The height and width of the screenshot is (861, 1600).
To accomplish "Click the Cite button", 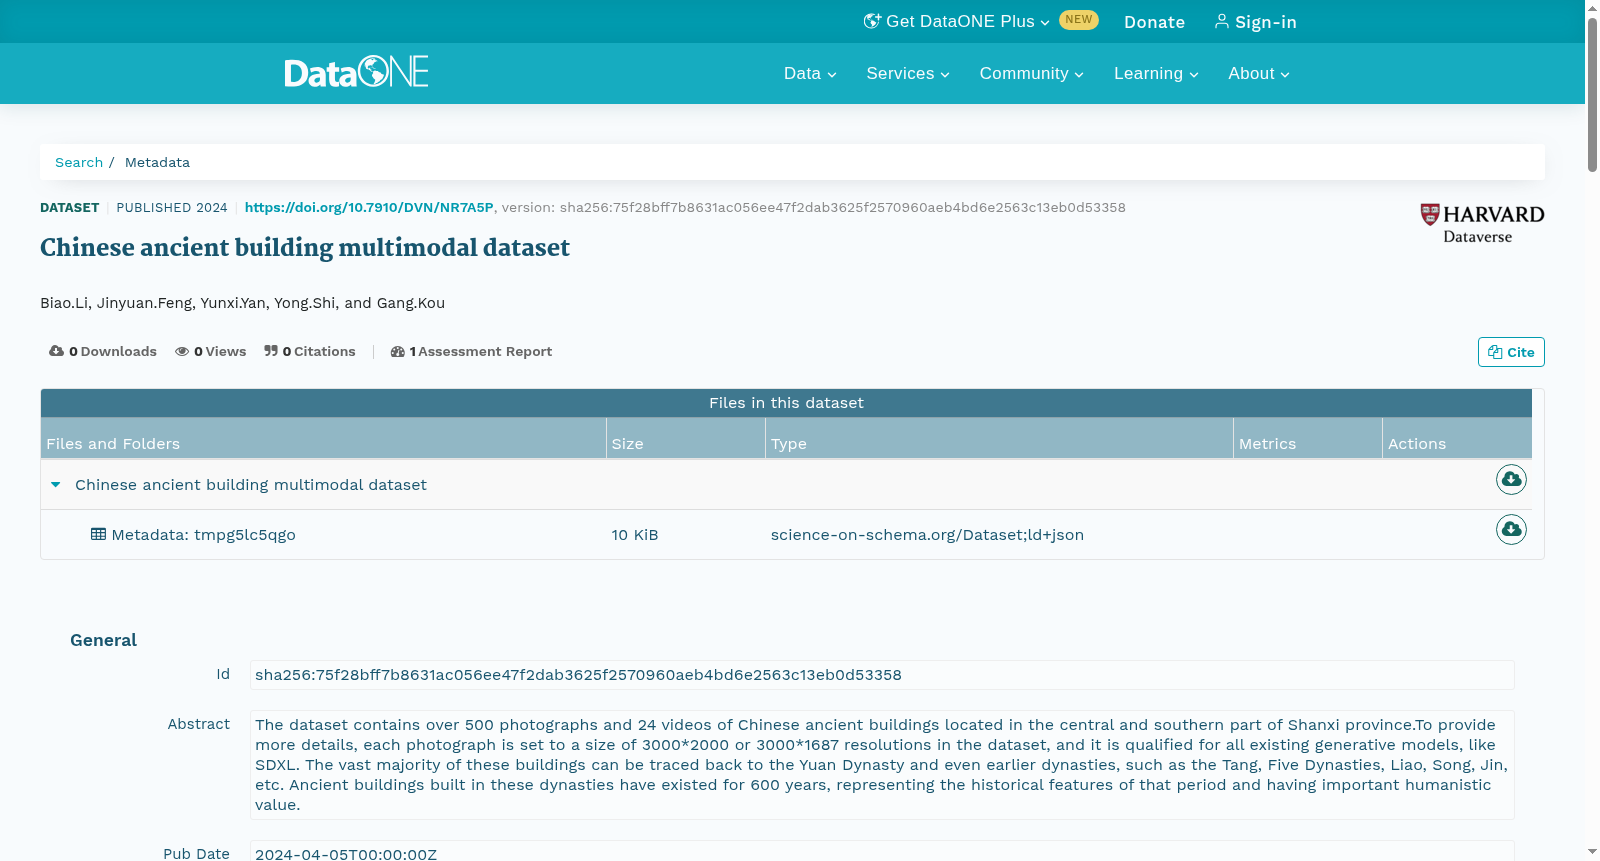I will pos(1511,352).
